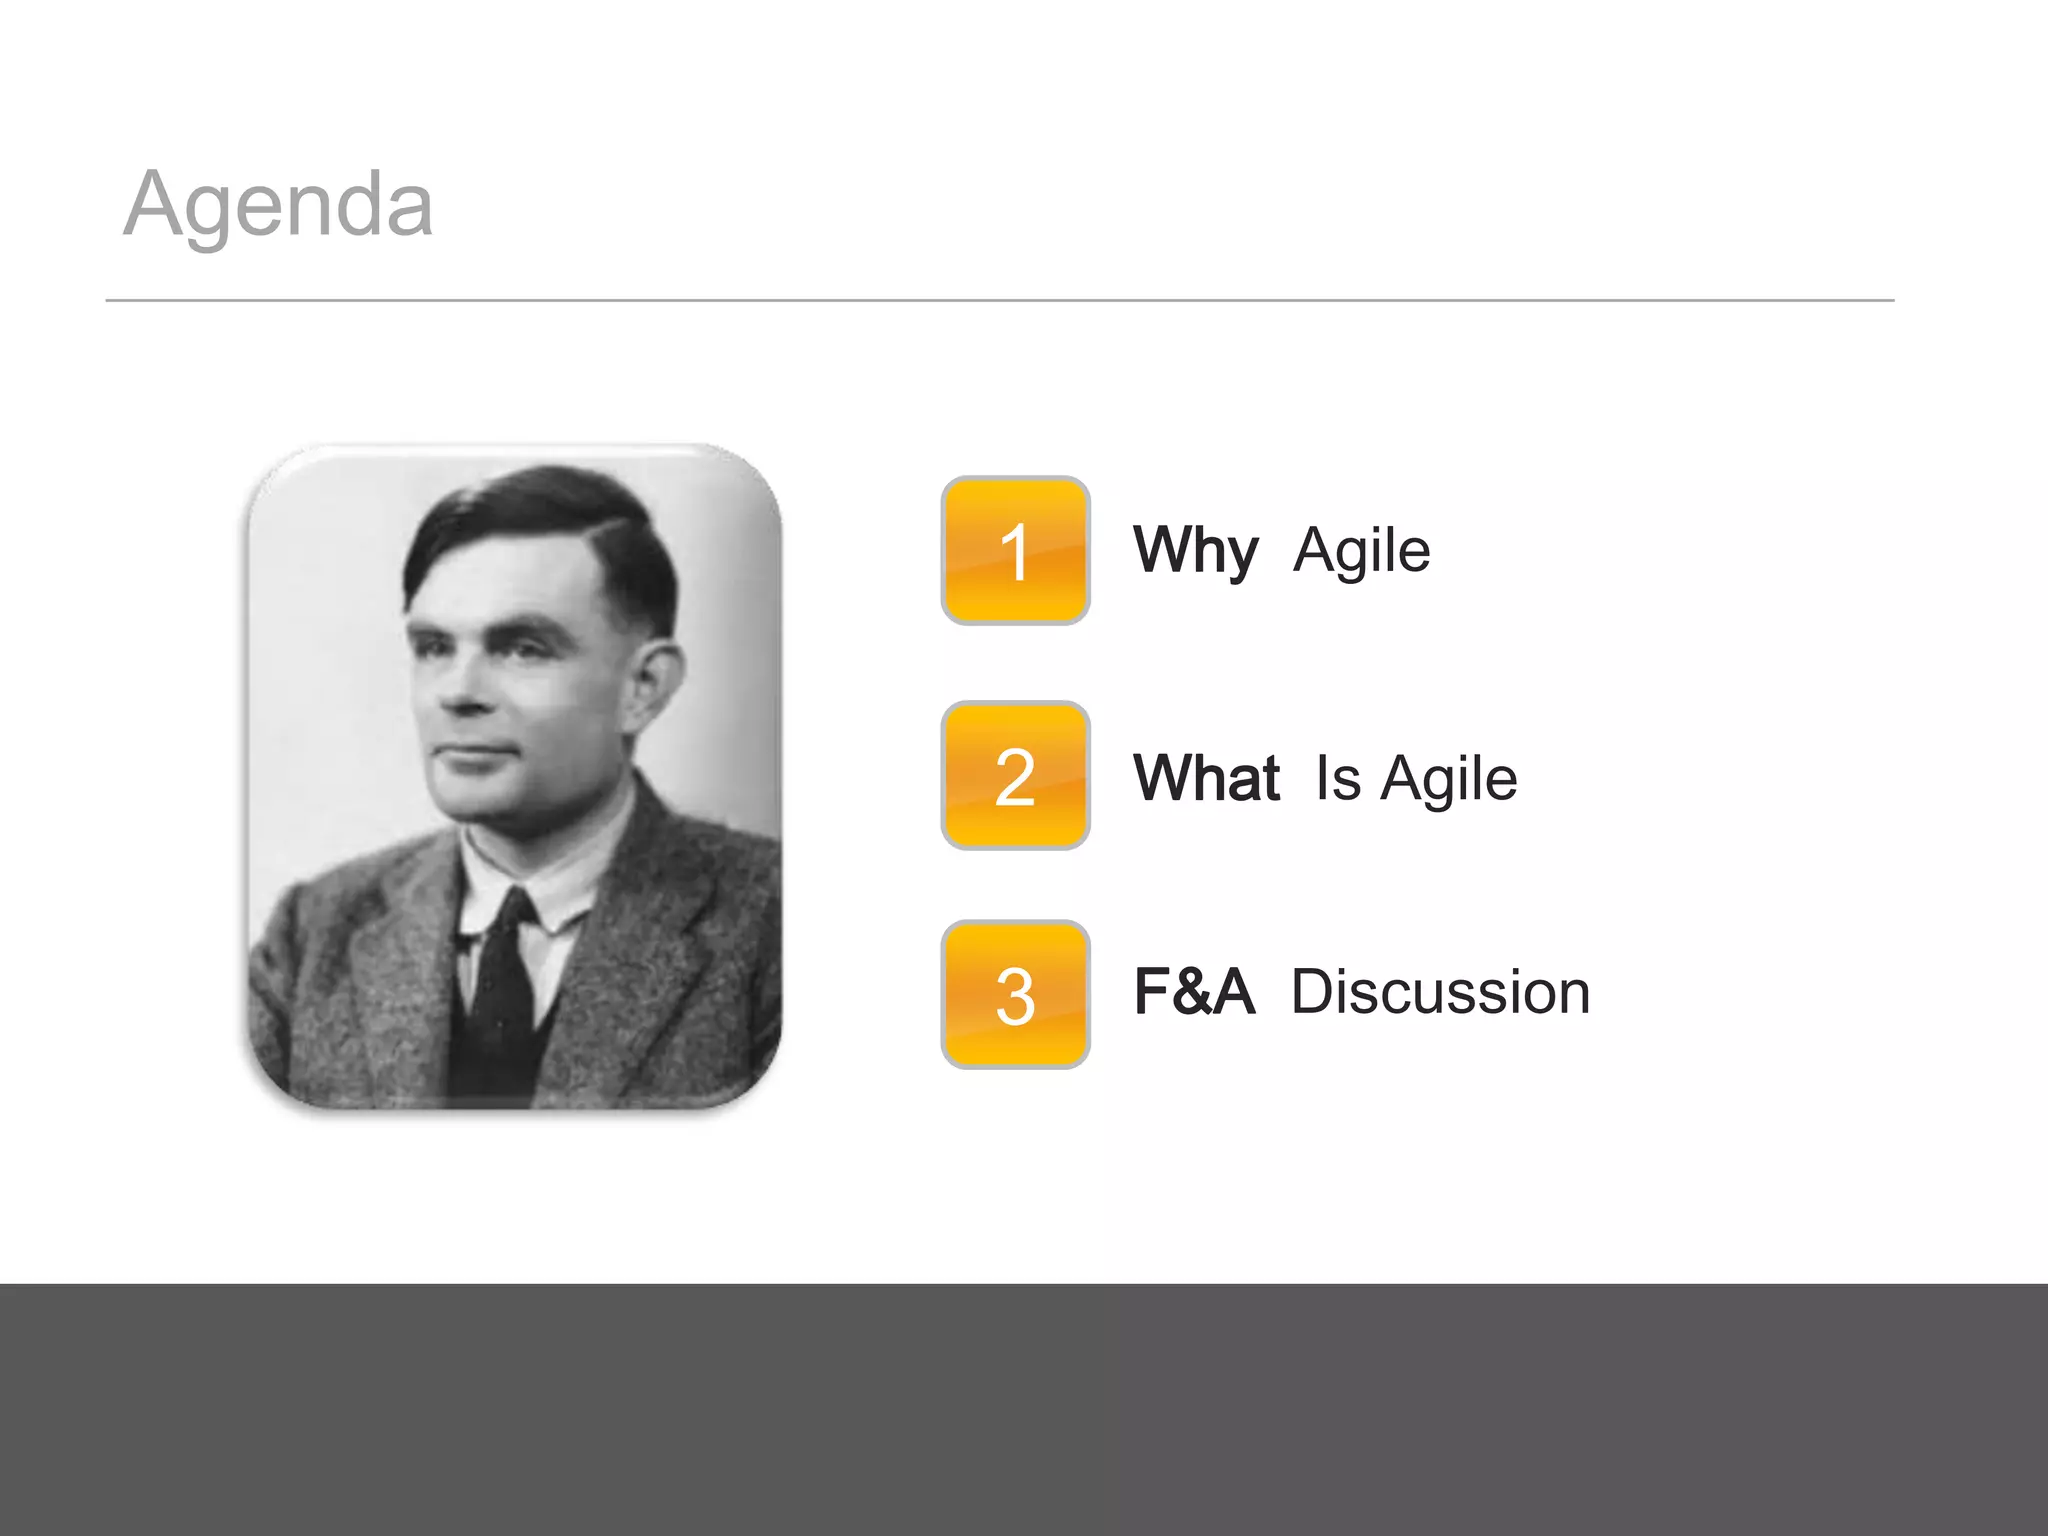Select the "Why Agile" agenda line

click(x=1281, y=550)
